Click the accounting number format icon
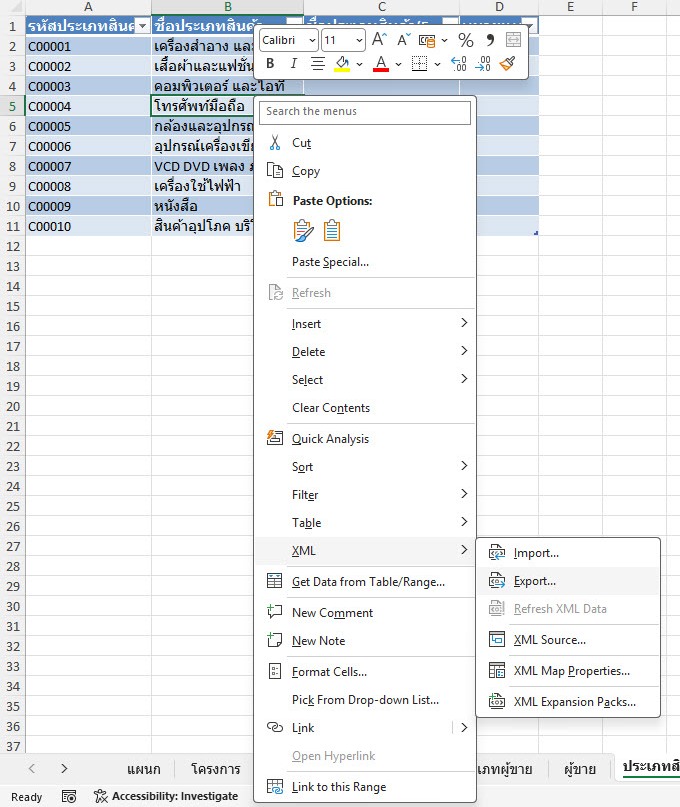Viewport: 680px width, 807px height. tap(427, 40)
